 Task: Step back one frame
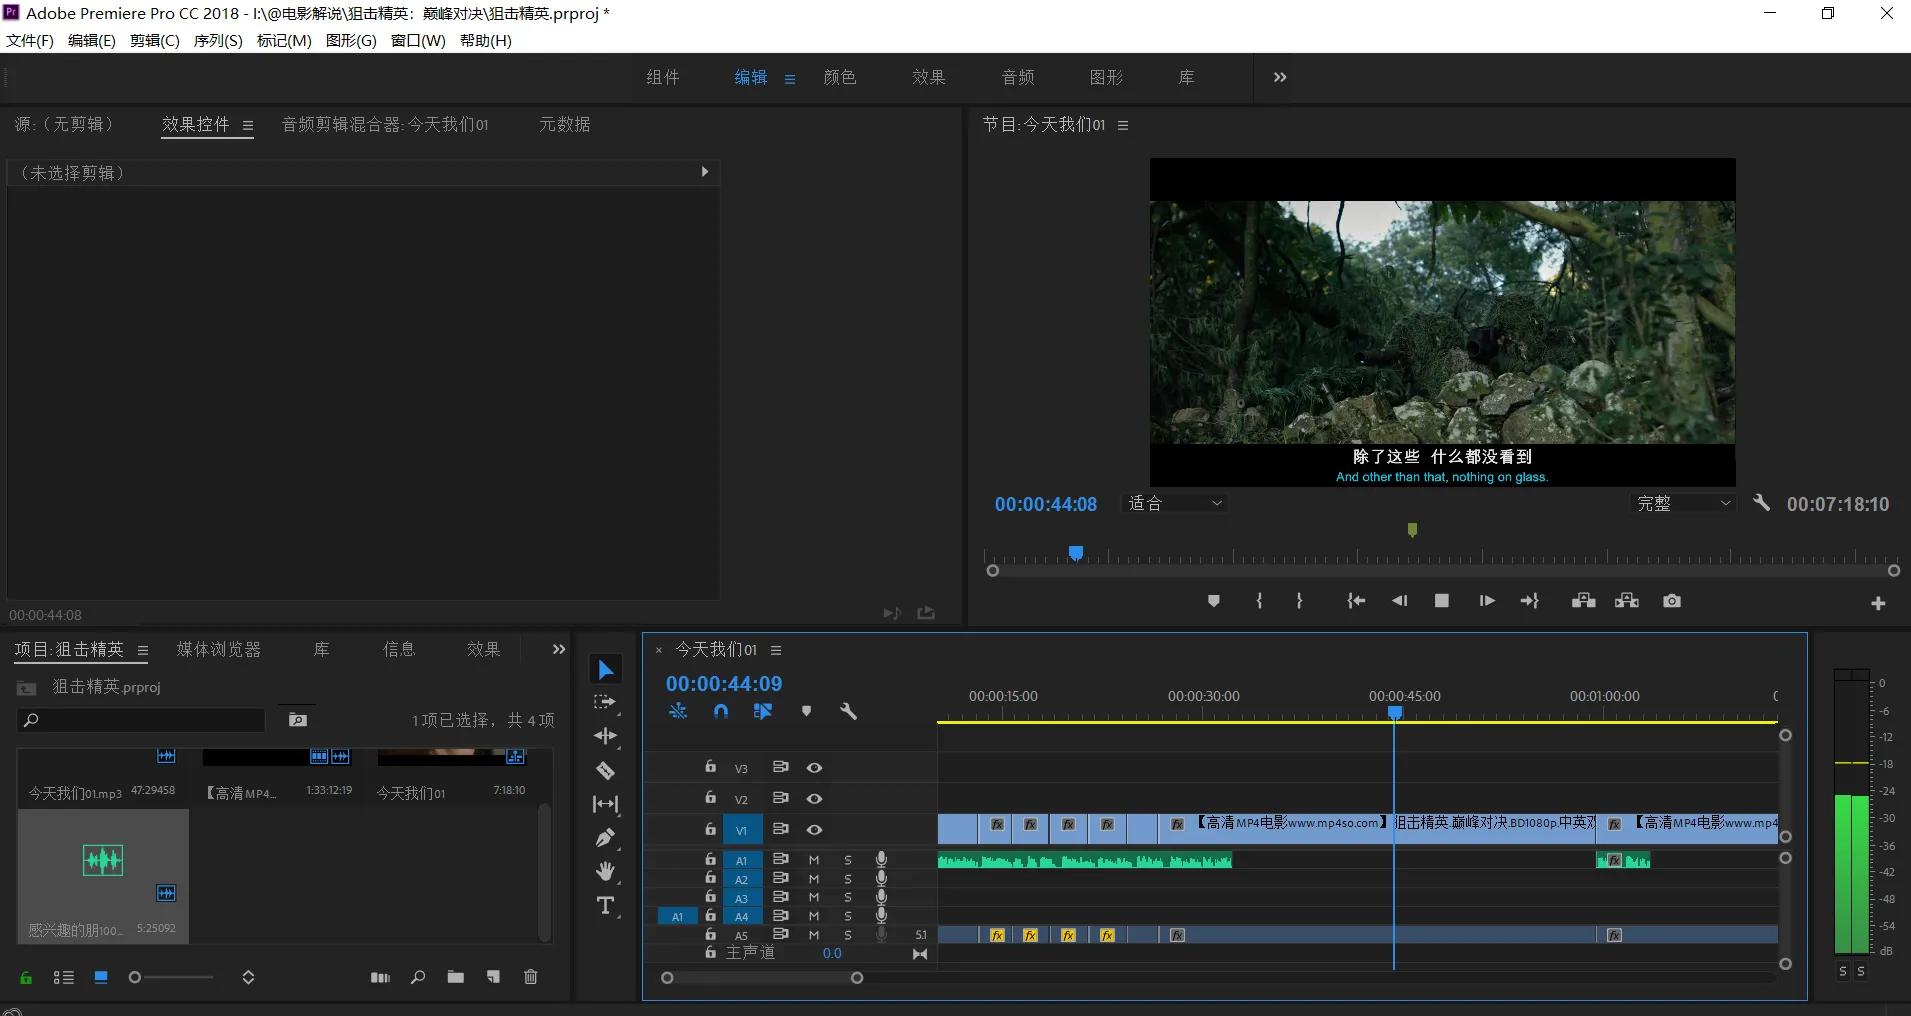[x=1399, y=601]
